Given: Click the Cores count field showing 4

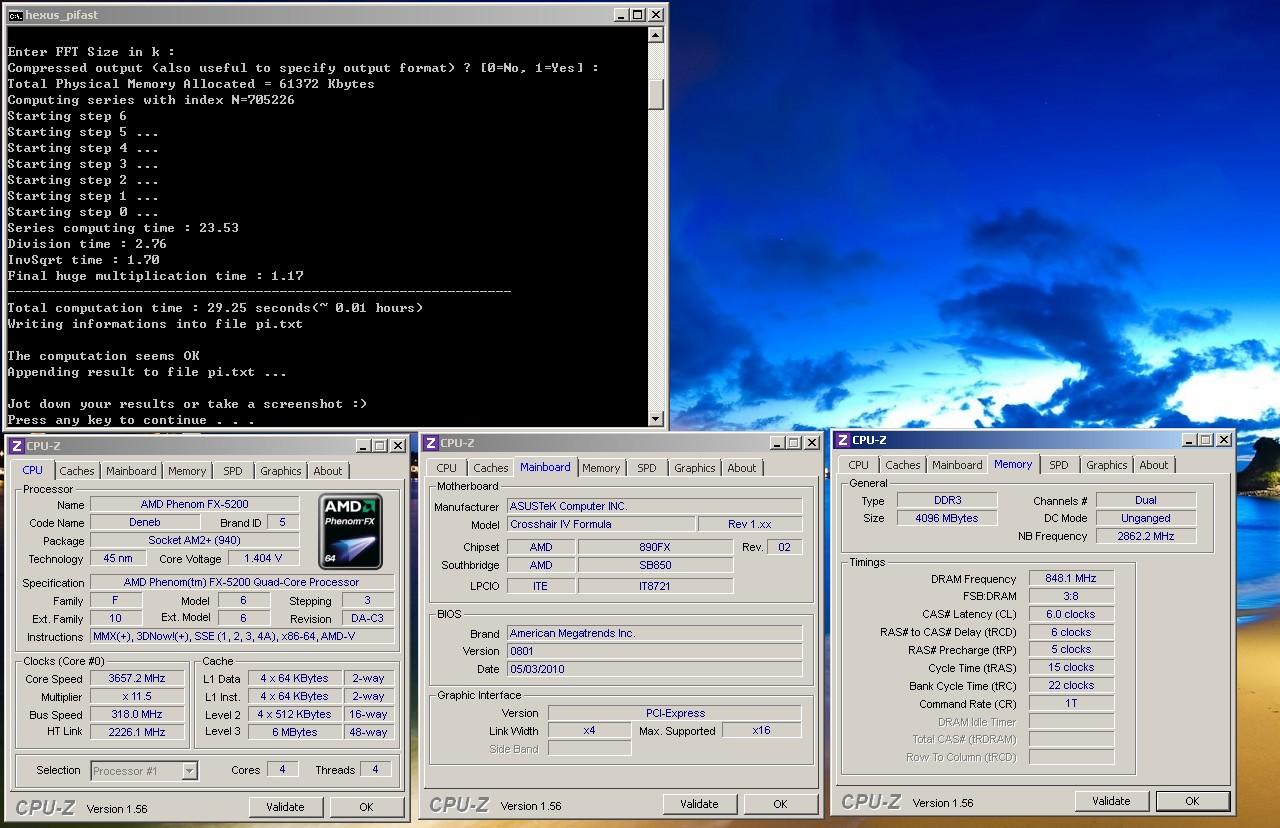Looking at the screenshot, I should (x=282, y=769).
